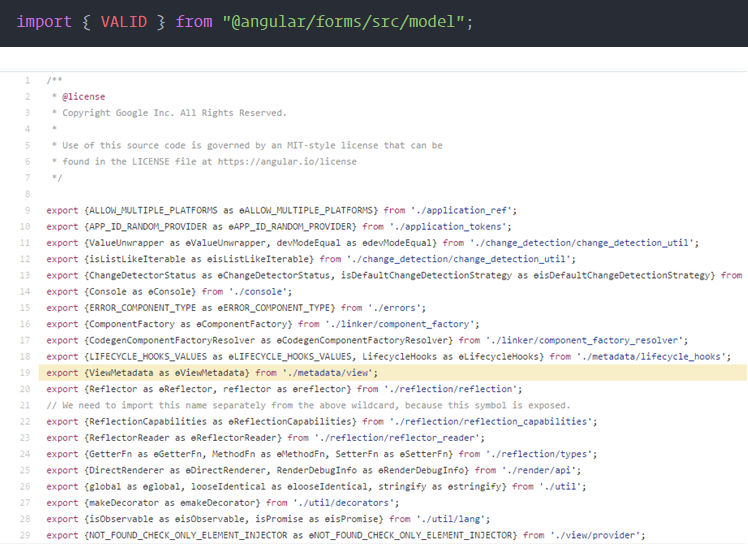The height and width of the screenshot is (546, 748).
Task: Click line number 9 in the gutter
Action: pyautogui.click(x=28, y=210)
